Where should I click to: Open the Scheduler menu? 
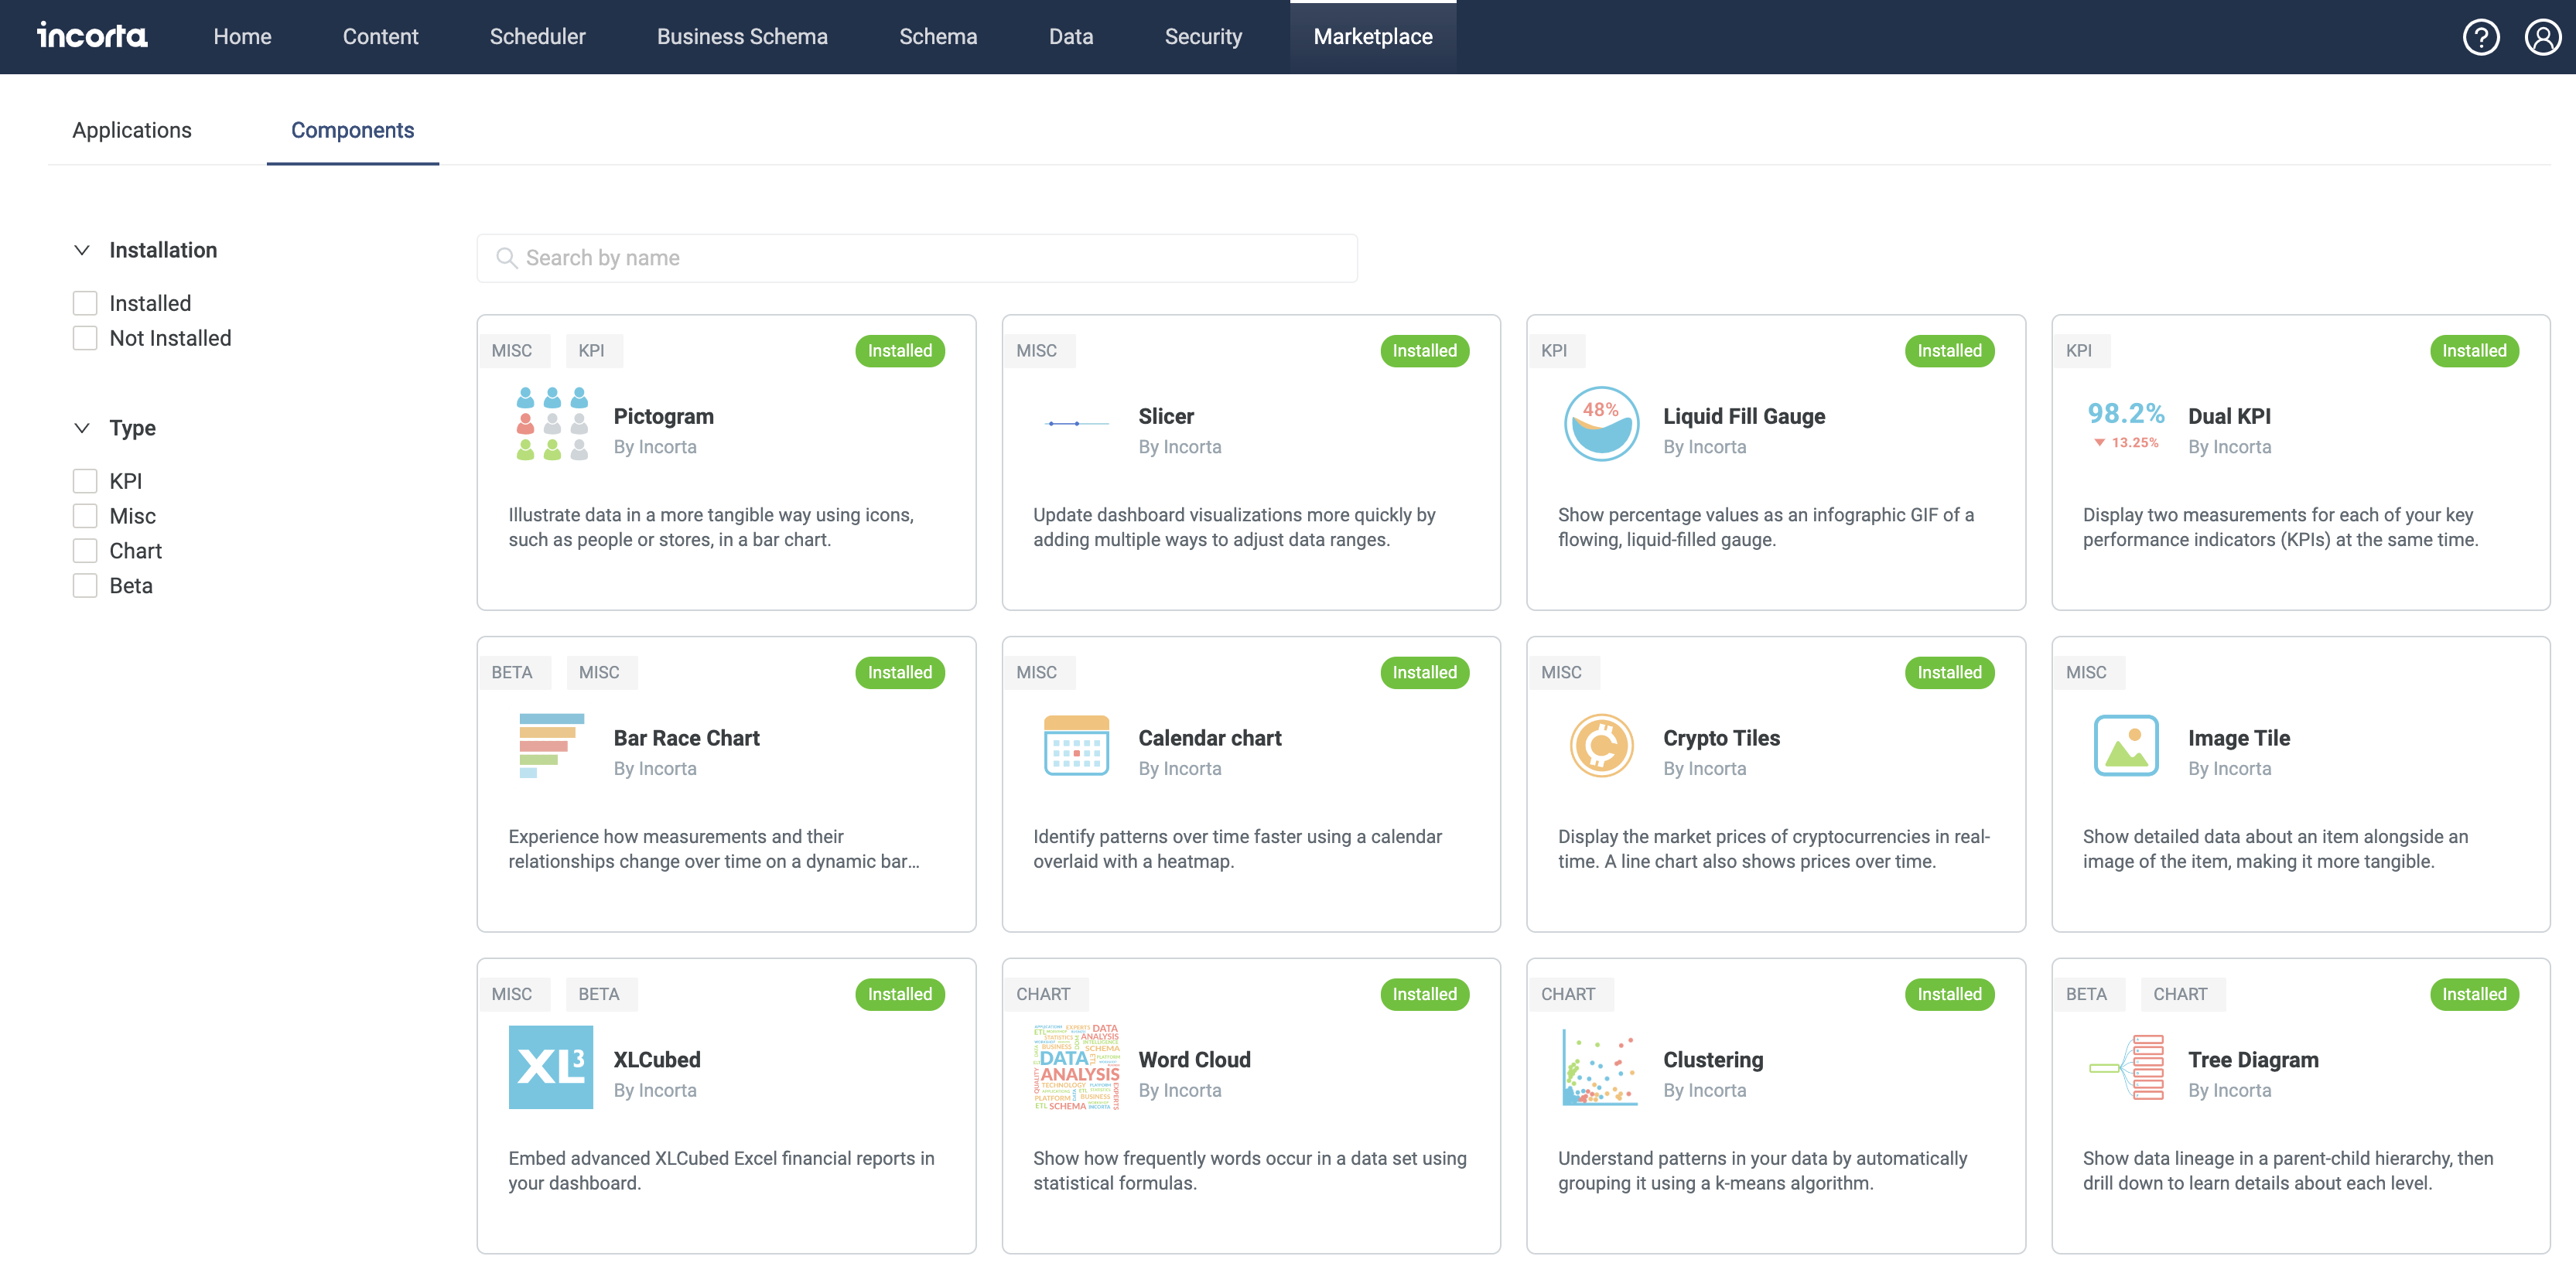(537, 37)
